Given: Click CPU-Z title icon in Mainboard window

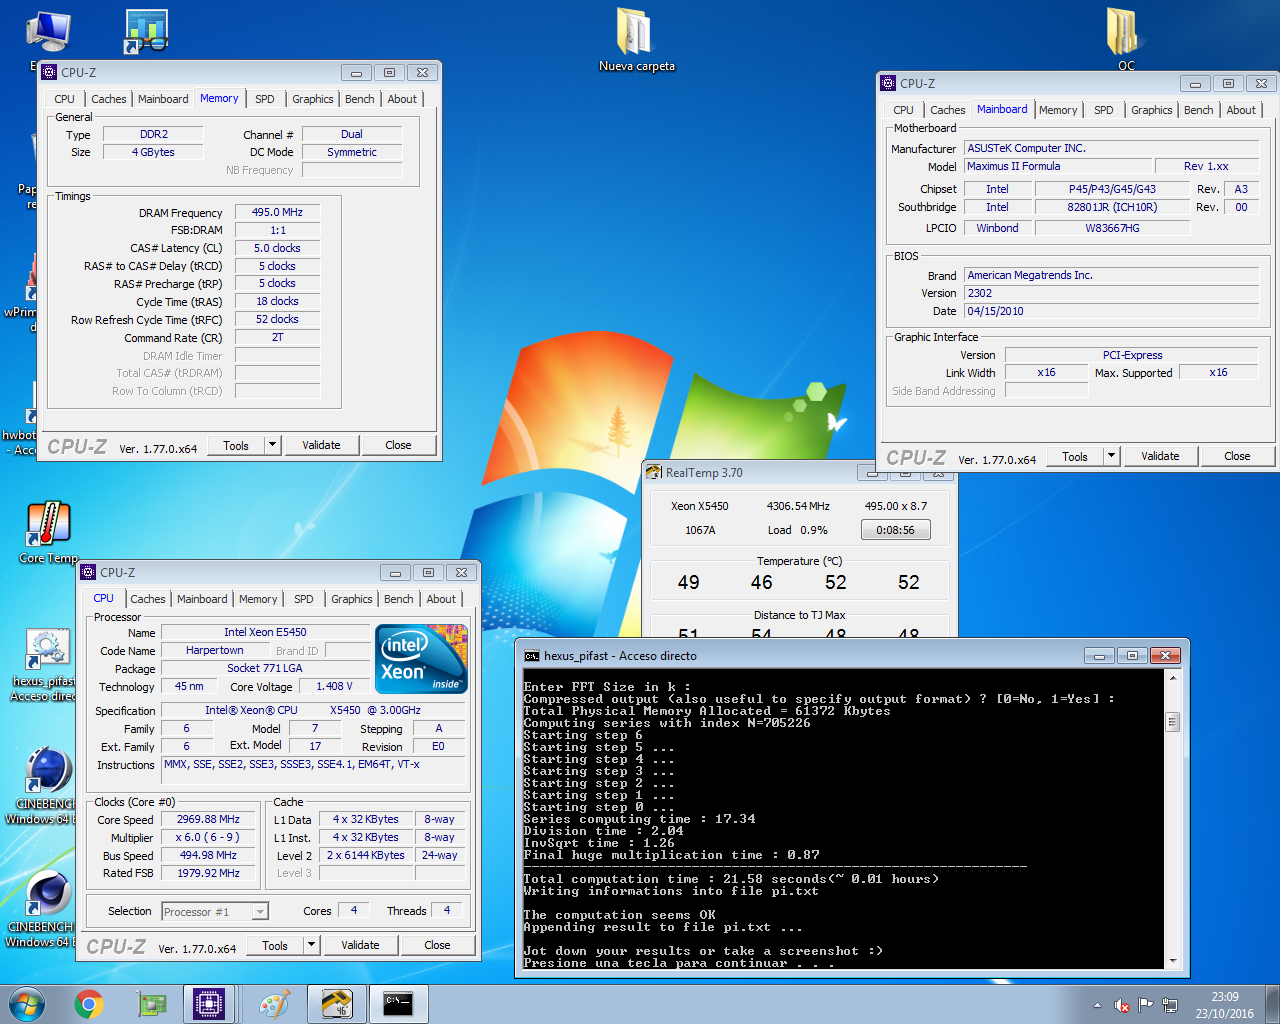Looking at the screenshot, I should 888,83.
